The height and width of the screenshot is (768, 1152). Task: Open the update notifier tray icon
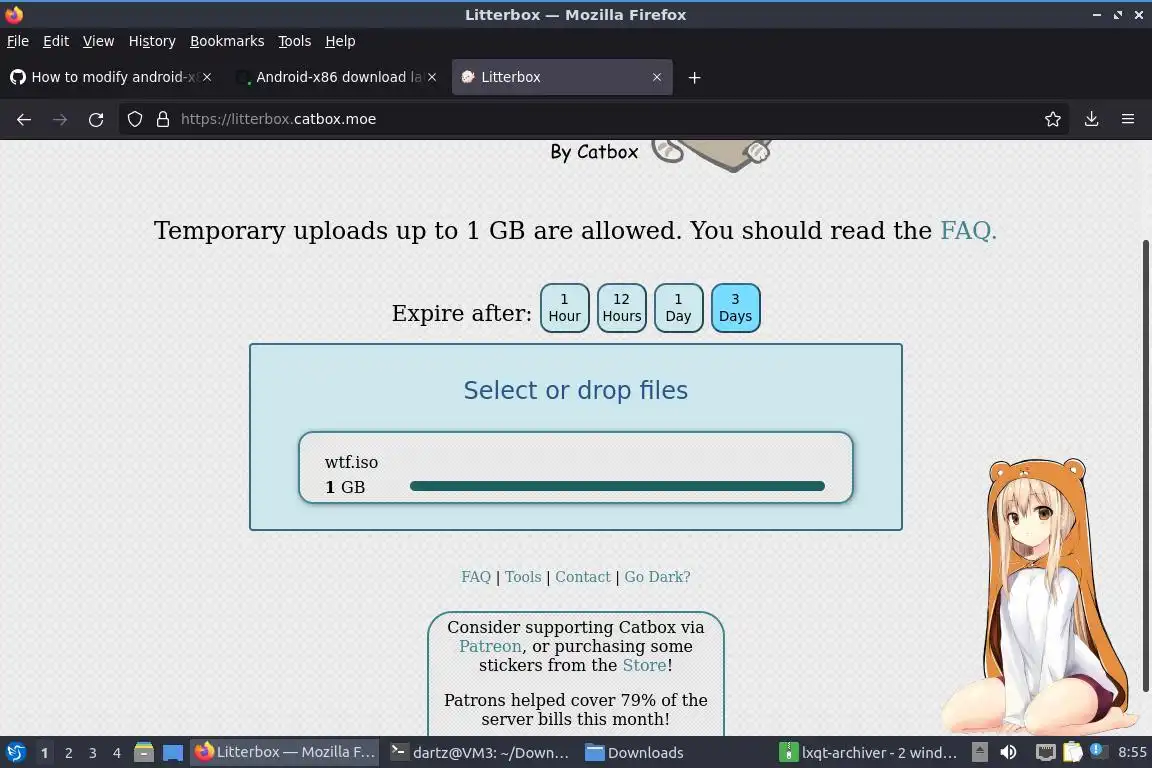pyautogui.click(x=1097, y=751)
